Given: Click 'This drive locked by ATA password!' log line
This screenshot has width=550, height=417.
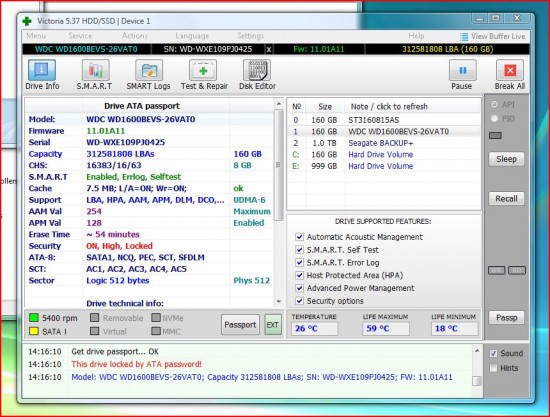Looking at the screenshot, I should (136, 364).
